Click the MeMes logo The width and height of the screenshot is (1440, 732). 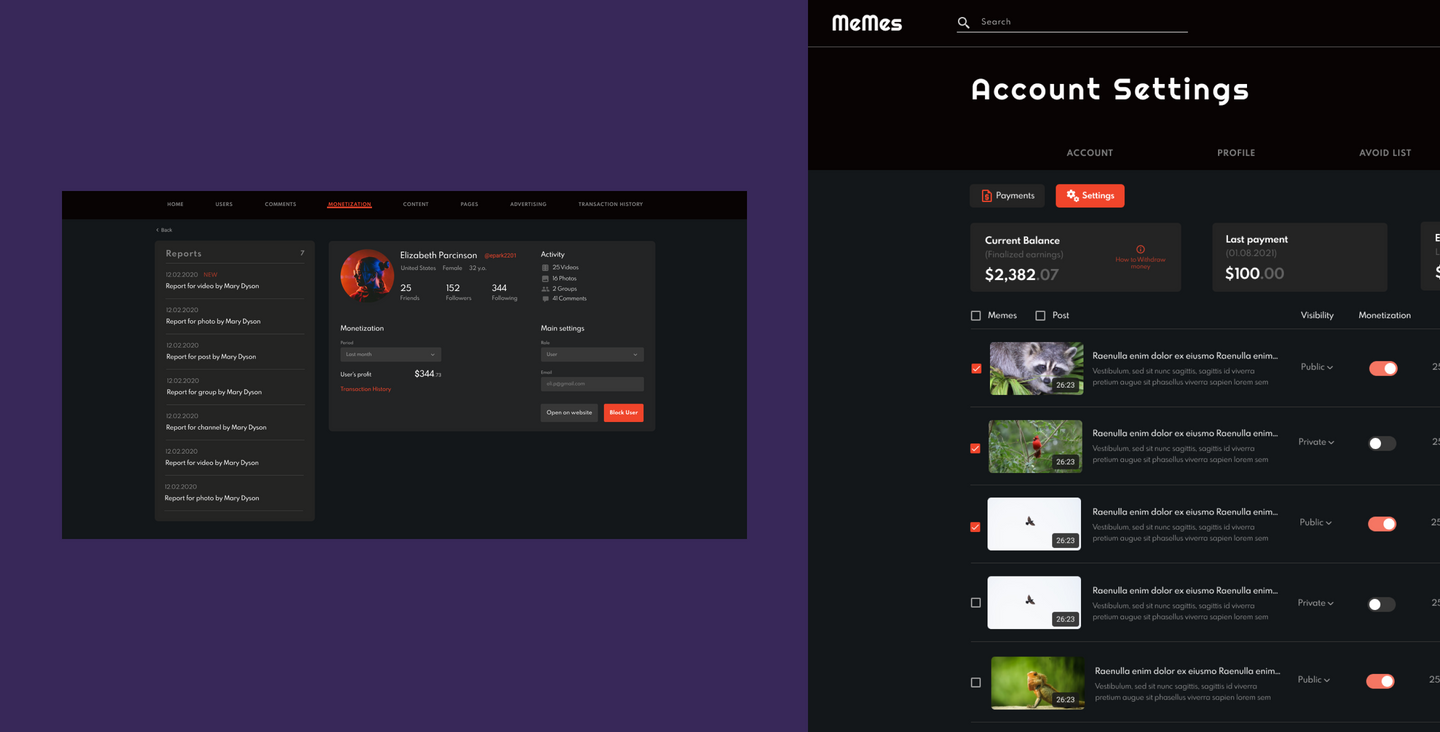[x=867, y=23]
